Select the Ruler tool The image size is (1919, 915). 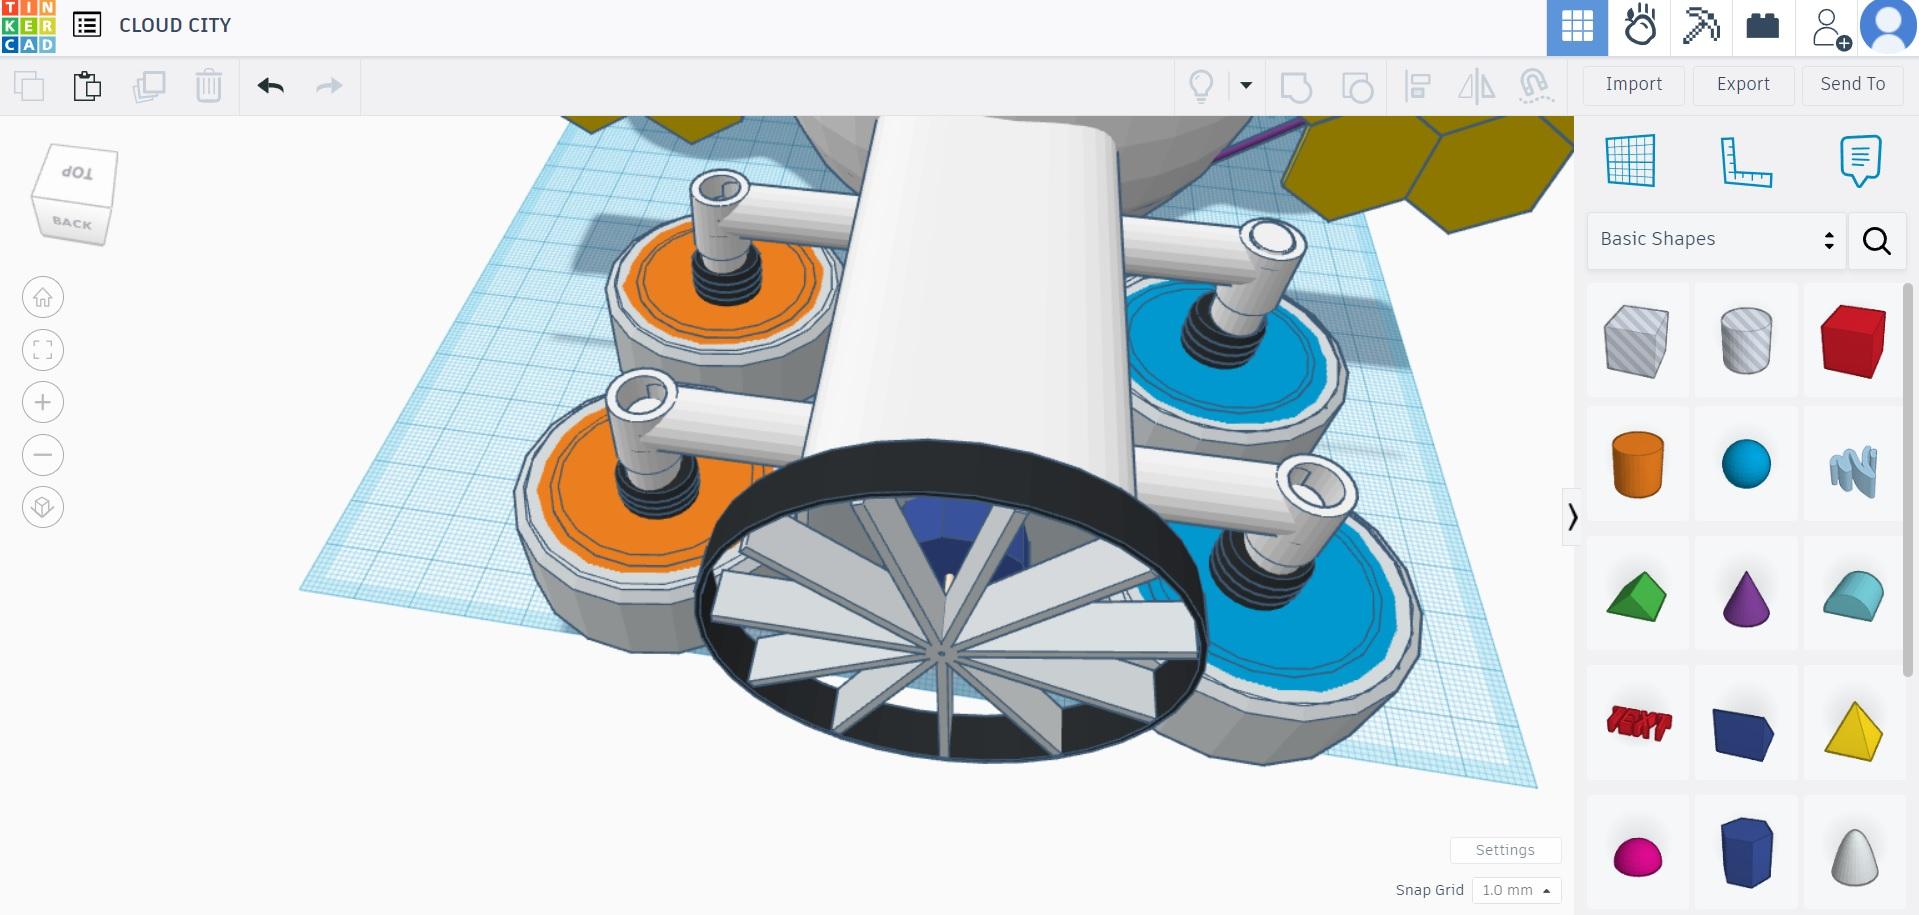pyautogui.click(x=1746, y=160)
